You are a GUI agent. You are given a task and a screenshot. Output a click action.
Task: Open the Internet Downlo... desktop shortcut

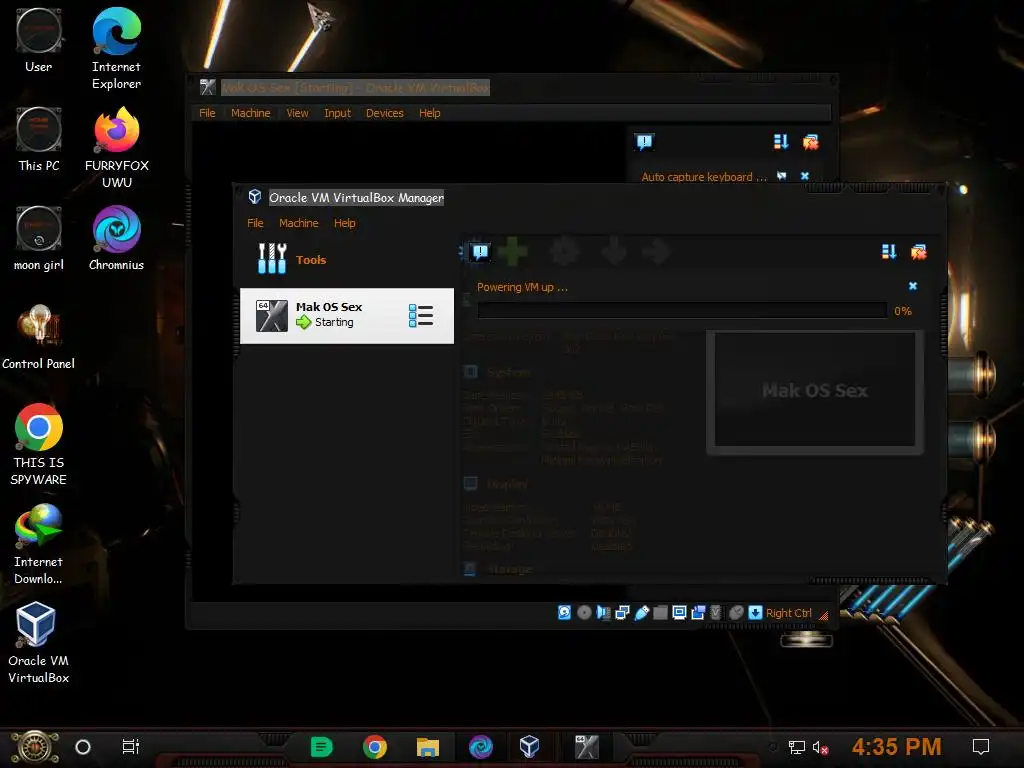click(39, 543)
